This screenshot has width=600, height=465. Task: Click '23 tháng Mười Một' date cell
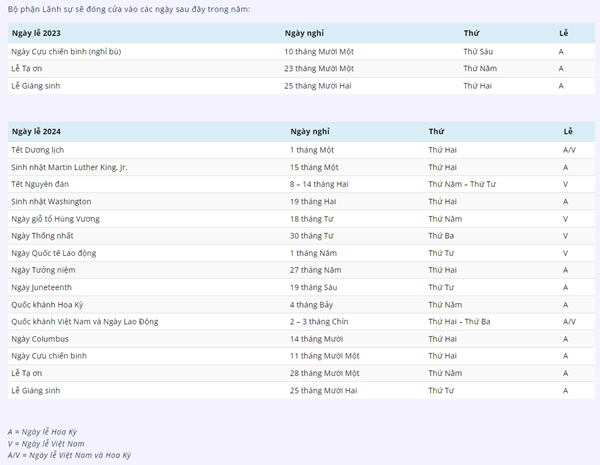click(x=319, y=69)
